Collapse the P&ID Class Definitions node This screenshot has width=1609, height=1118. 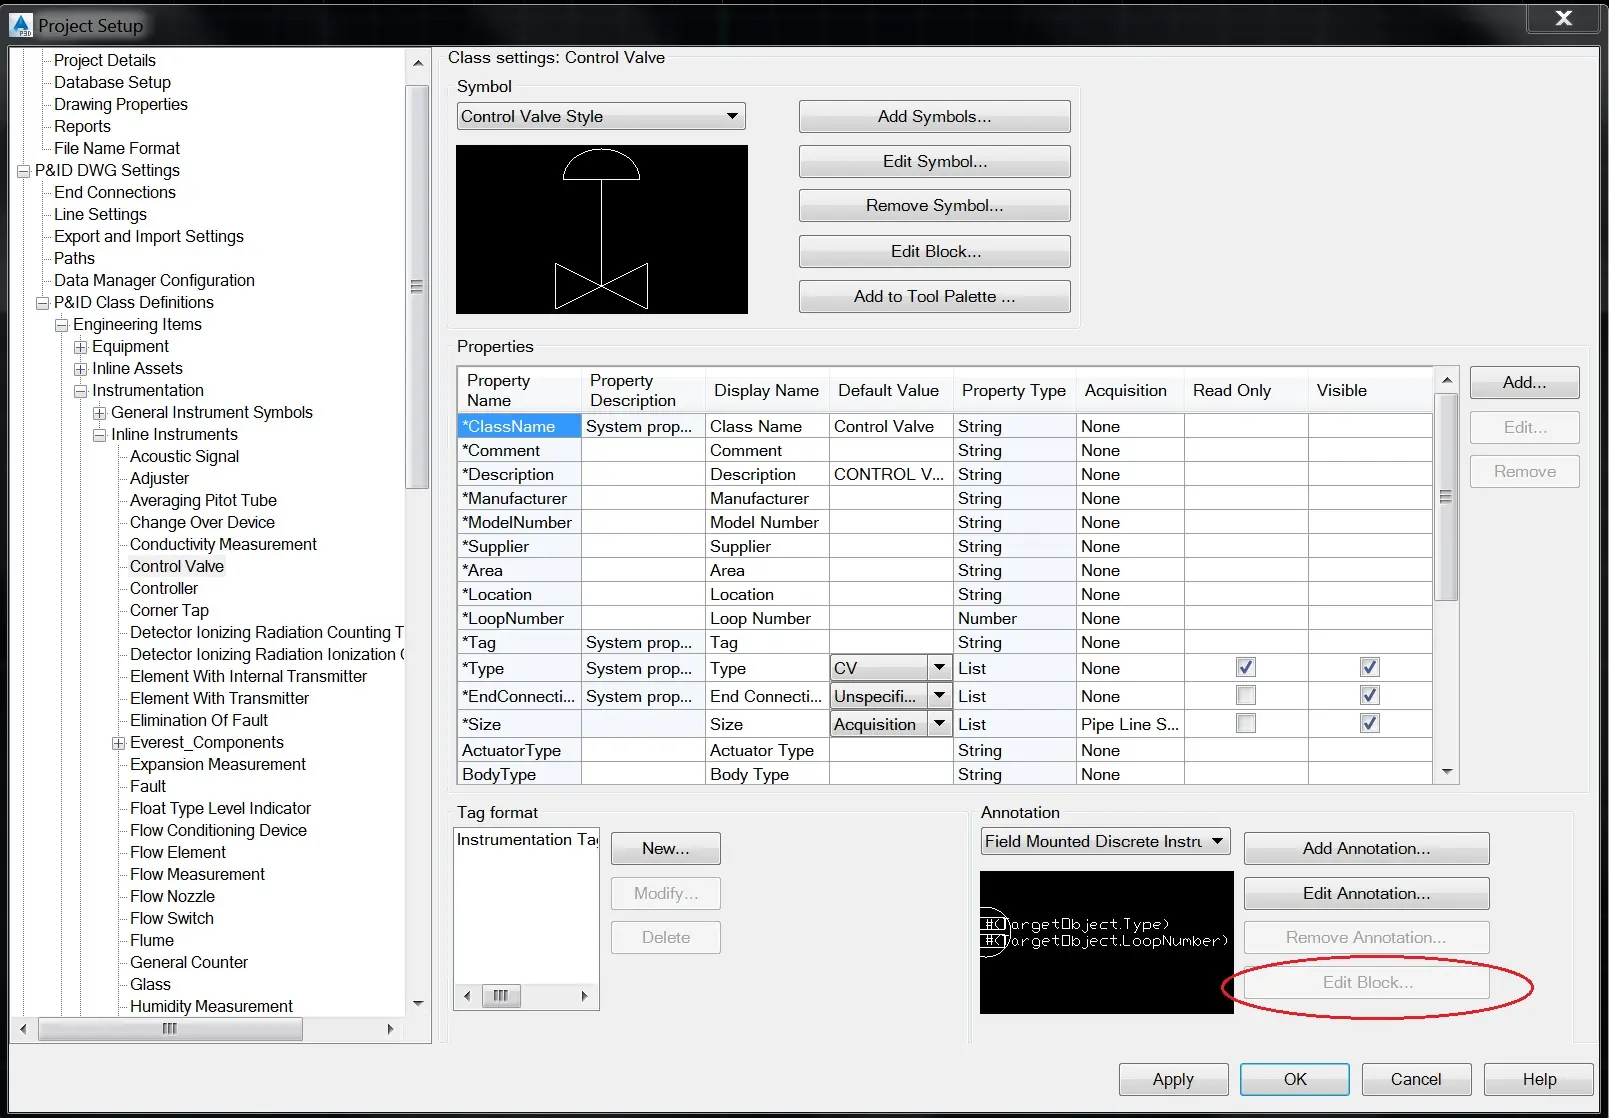point(42,303)
